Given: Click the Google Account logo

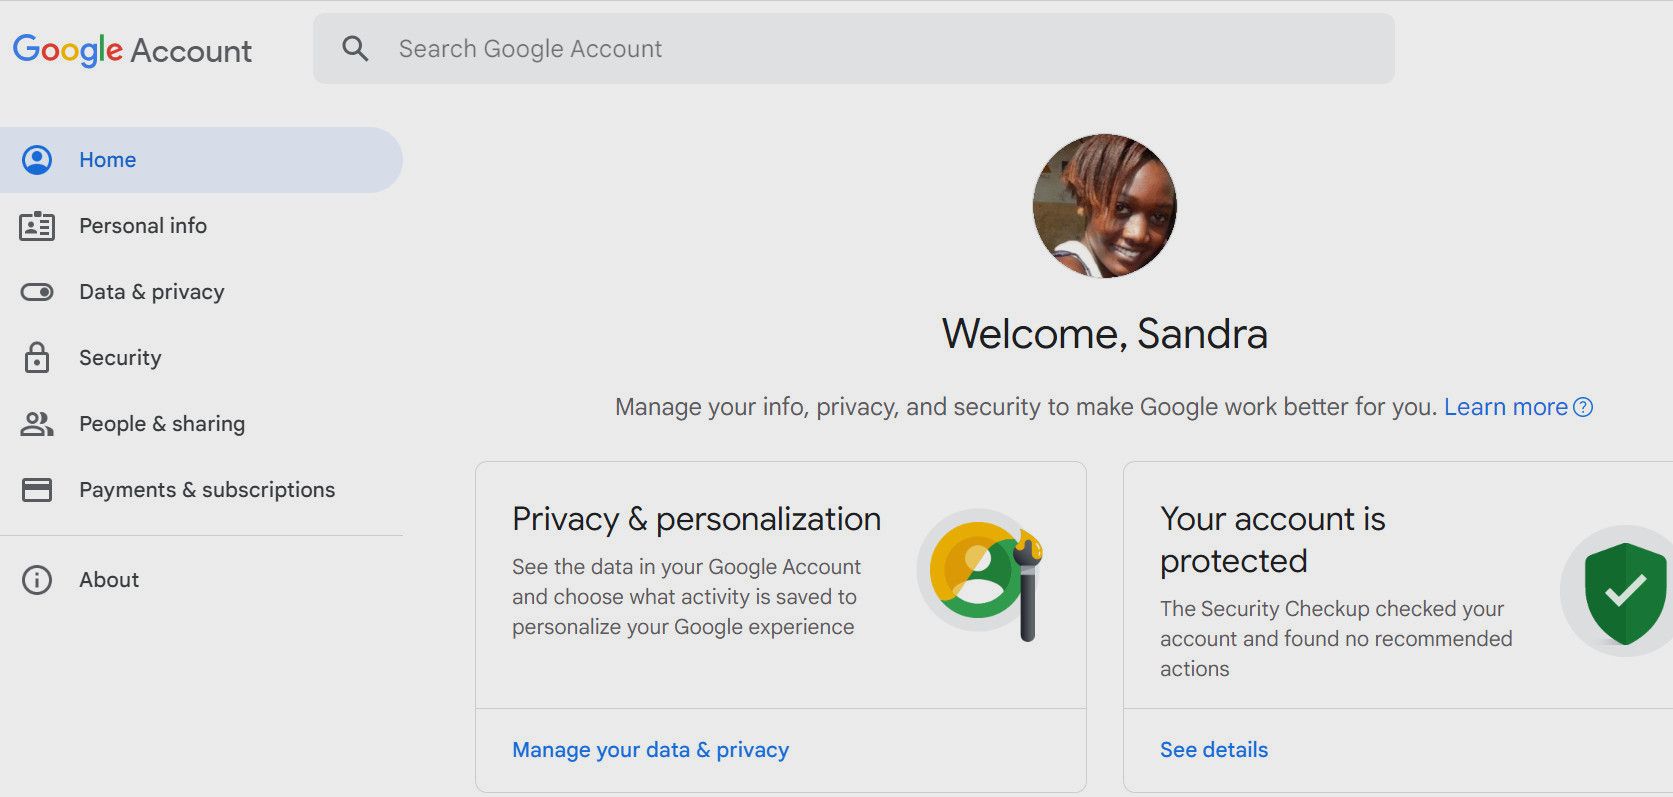Looking at the screenshot, I should point(131,50).
